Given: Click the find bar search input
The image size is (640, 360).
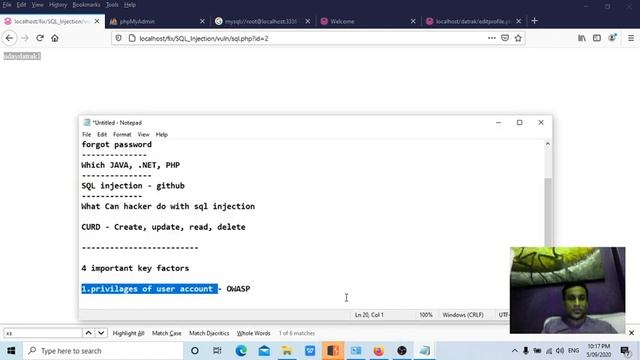Looking at the screenshot, I should point(43,333).
